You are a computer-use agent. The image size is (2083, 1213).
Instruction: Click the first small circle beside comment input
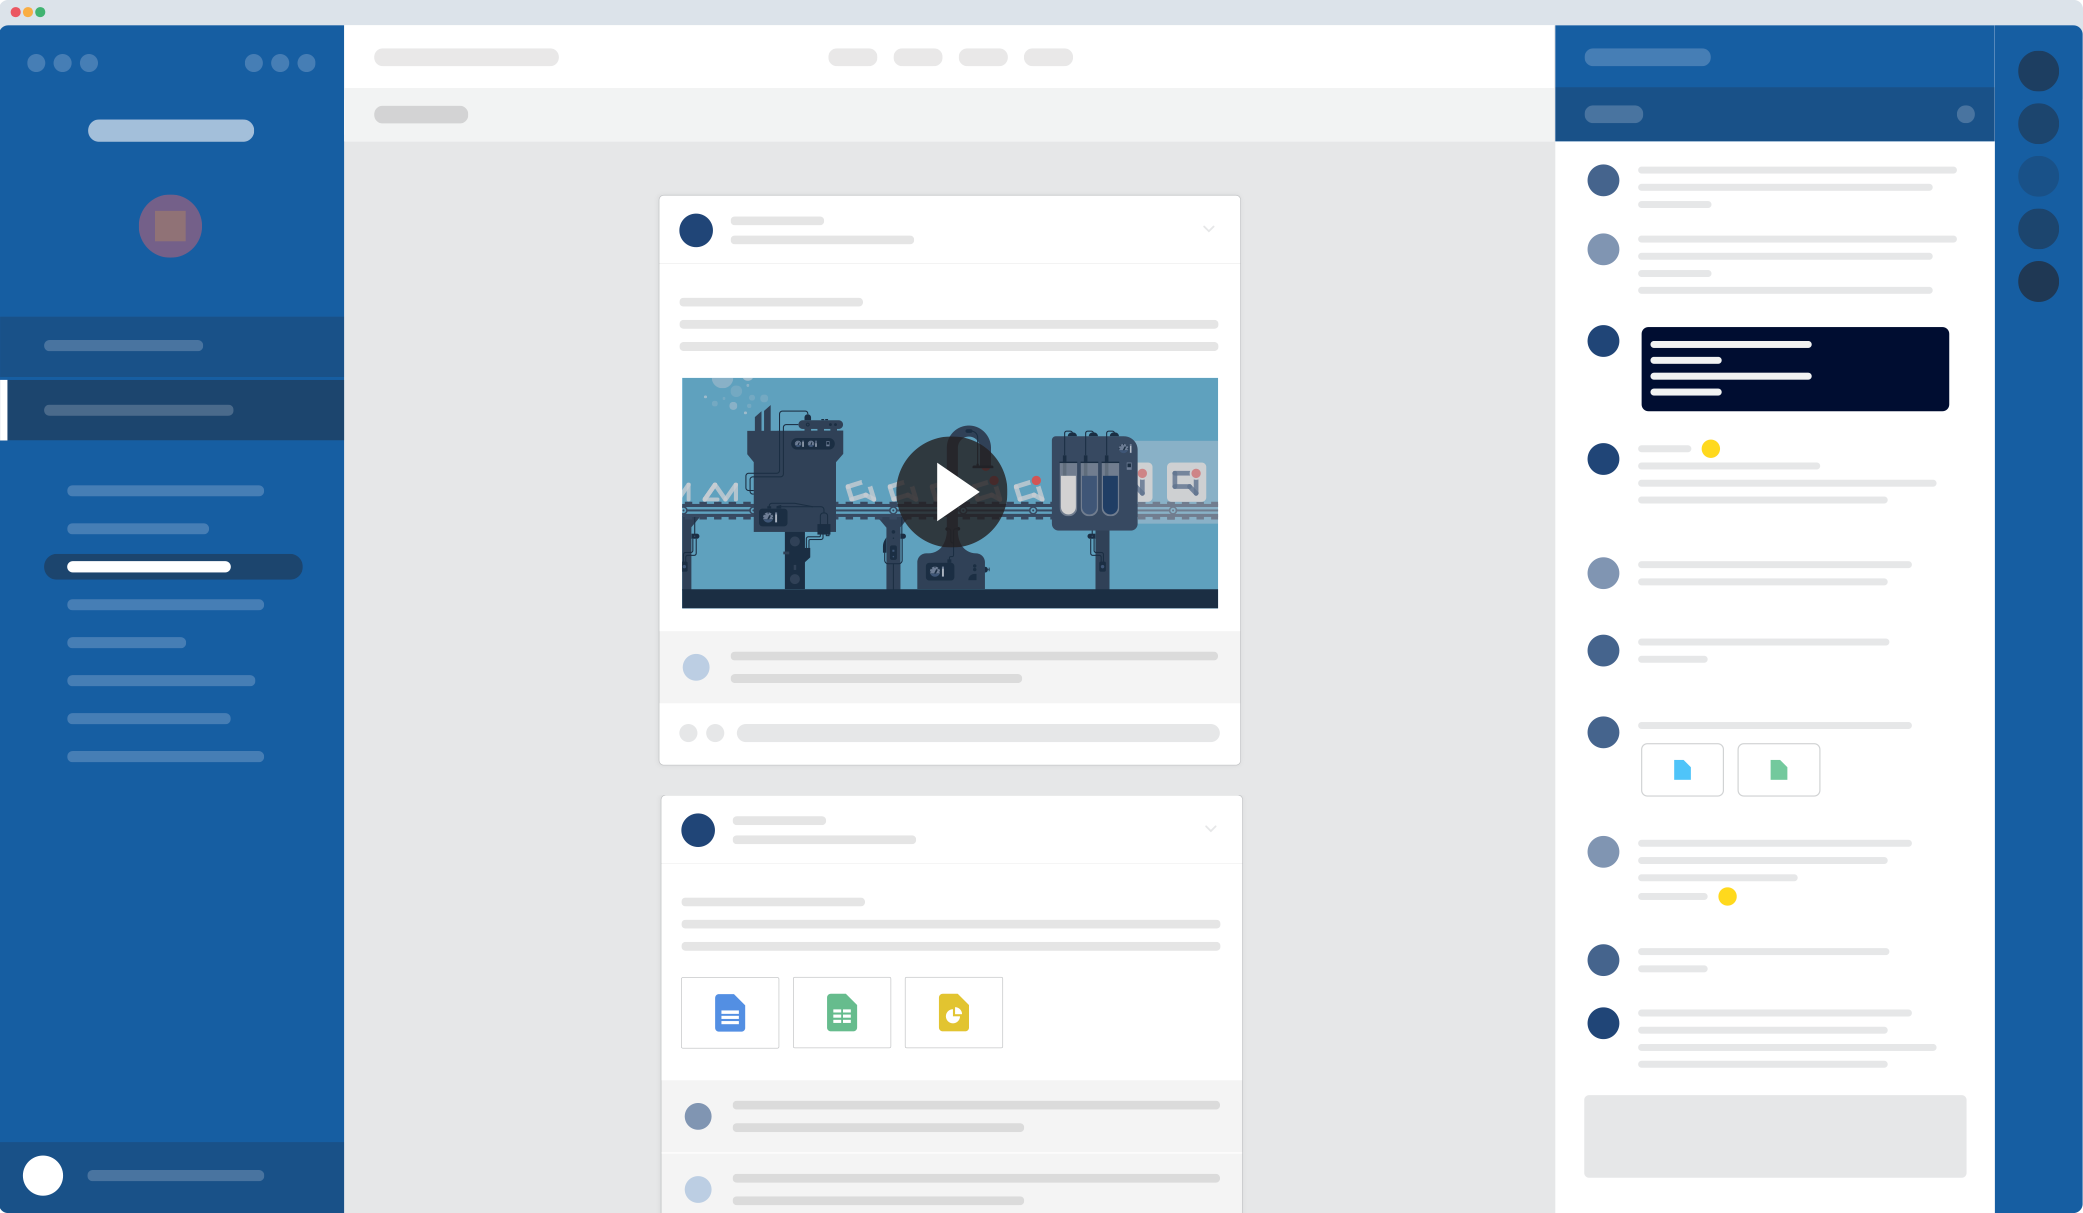click(x=688, y=733)
